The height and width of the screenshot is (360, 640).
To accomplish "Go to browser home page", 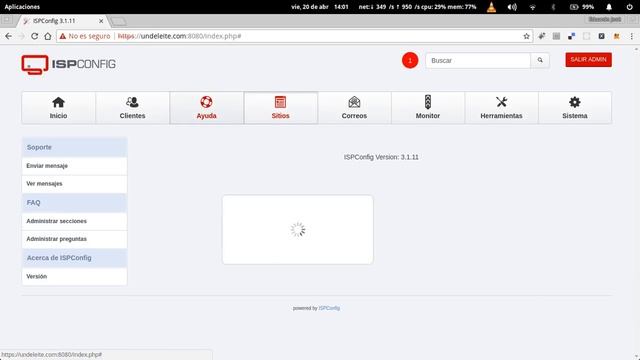I will click(x=48, y=36).
